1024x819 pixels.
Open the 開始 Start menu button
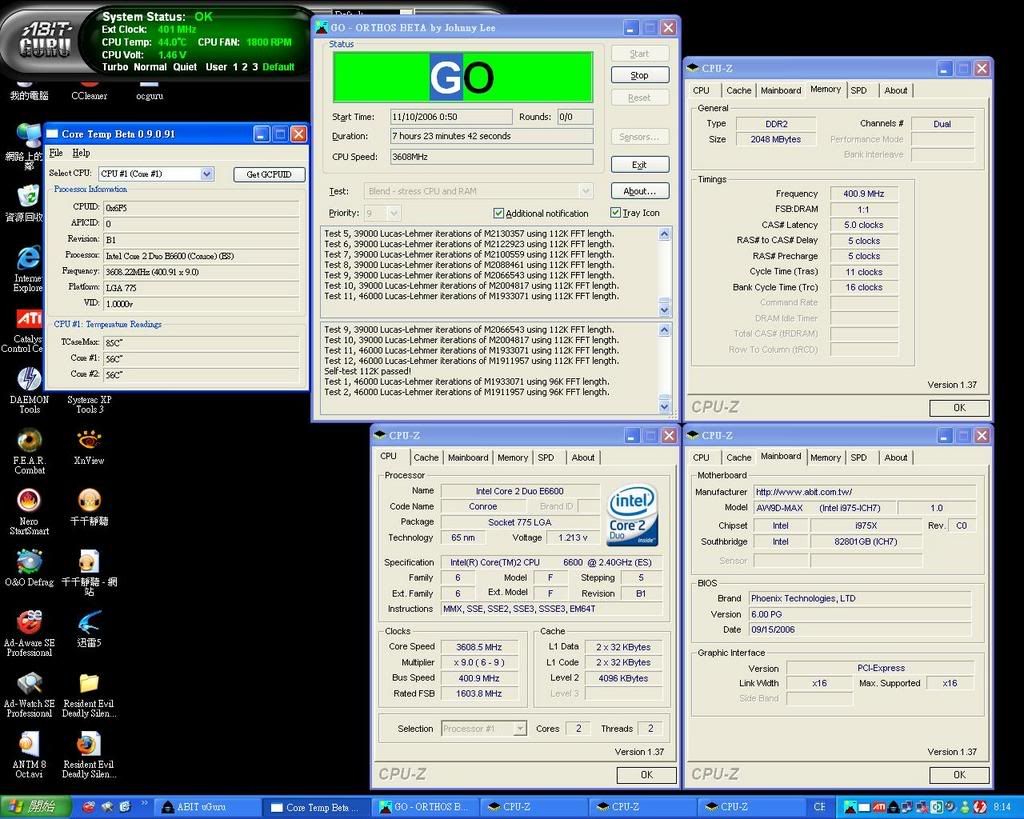pos(35,807)
